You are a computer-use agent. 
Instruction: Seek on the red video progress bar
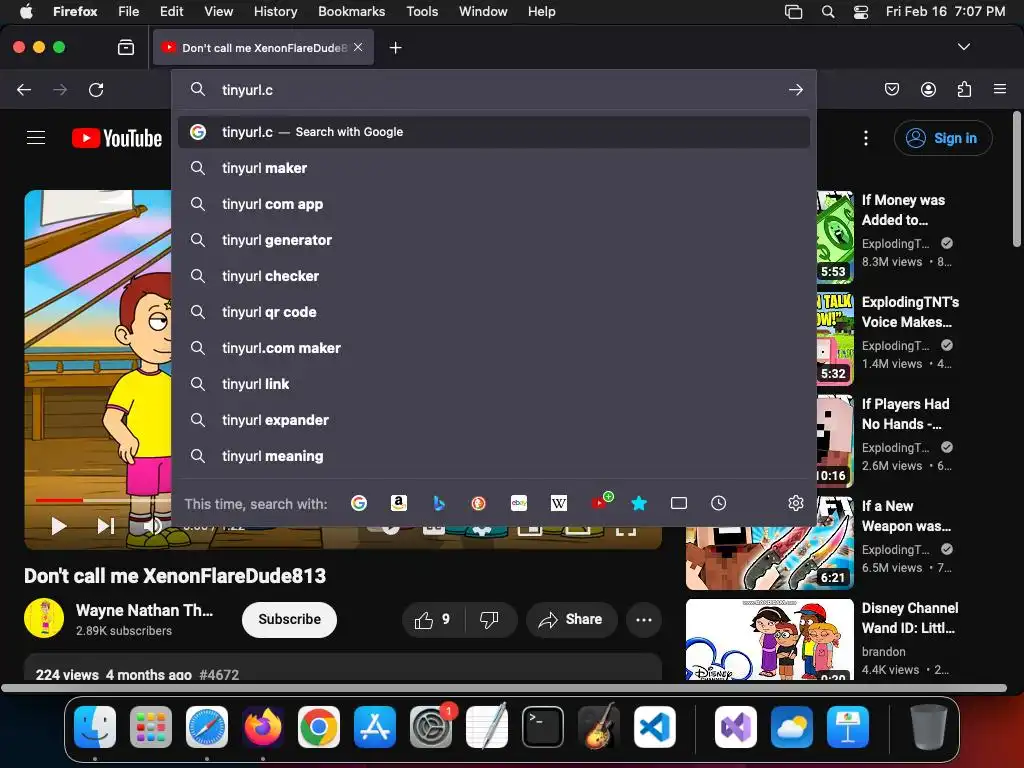pos(59,500)
